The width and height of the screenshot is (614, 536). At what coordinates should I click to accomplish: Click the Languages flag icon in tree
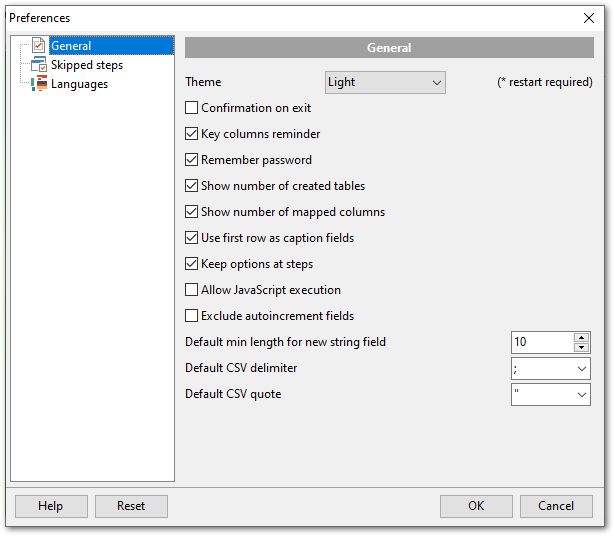(39, 84)
